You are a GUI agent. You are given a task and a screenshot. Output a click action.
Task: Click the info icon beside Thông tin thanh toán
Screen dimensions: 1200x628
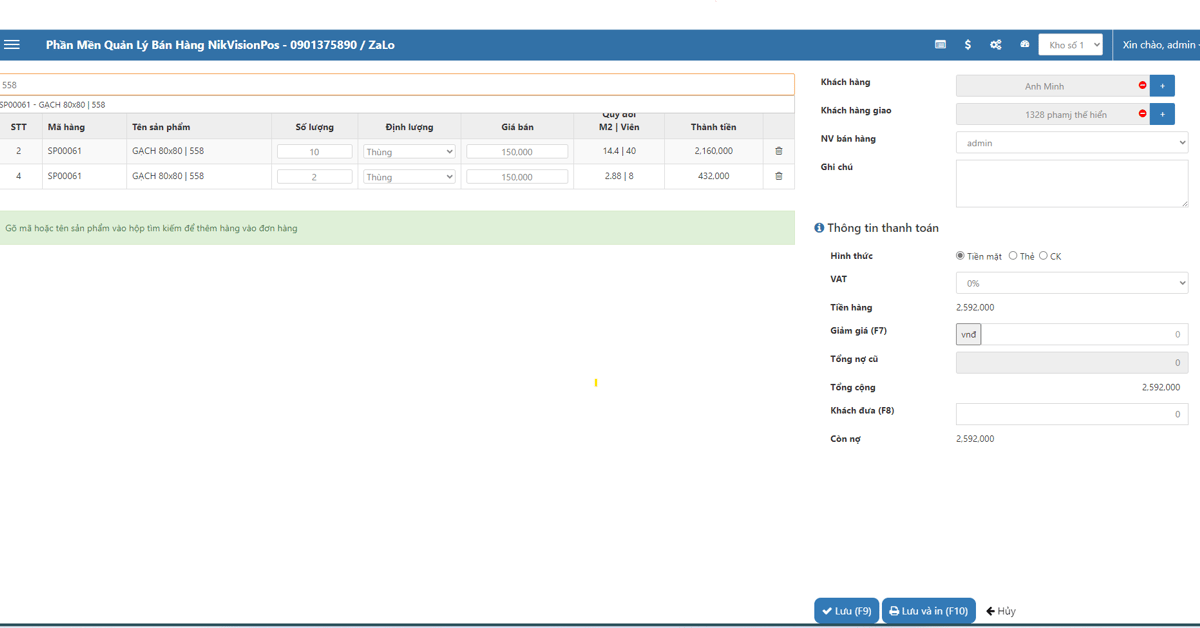click(x=819, y=228)
